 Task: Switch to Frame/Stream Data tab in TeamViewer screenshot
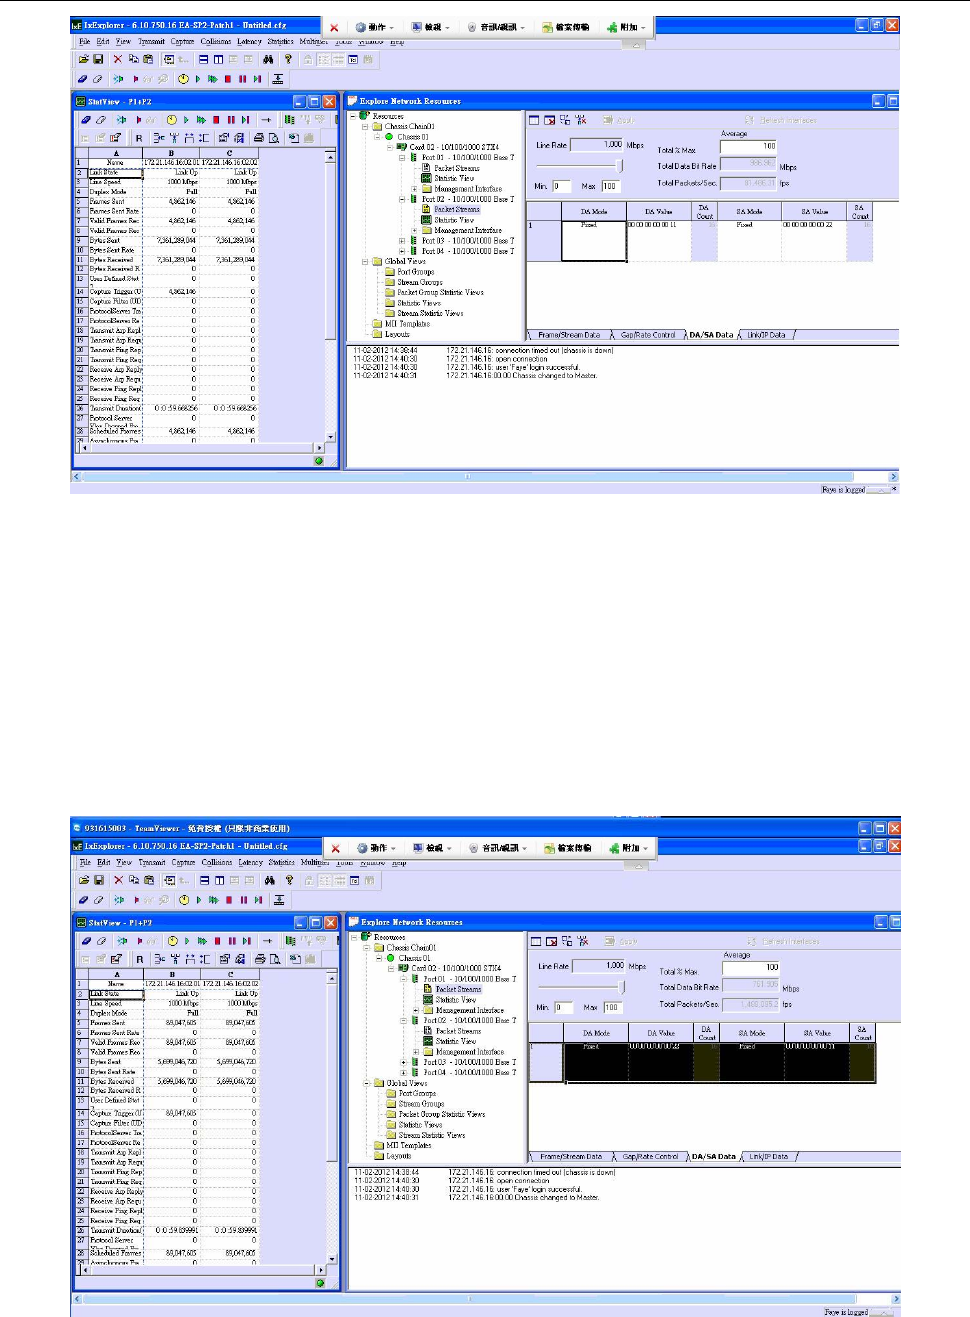pos(571,1156)
